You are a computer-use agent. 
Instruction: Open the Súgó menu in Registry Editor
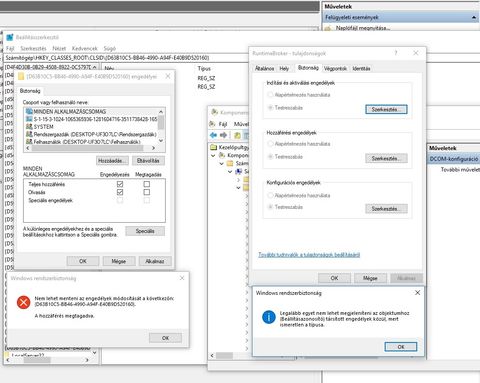(109, 48)
